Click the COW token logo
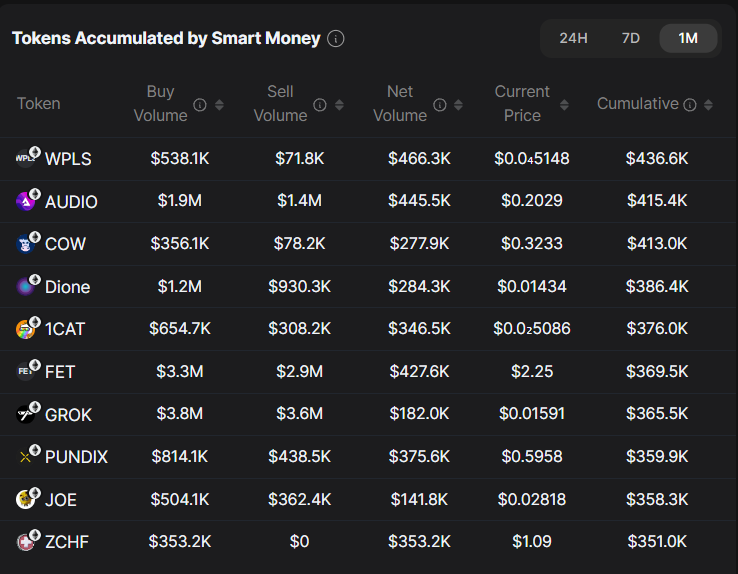Image resolution: width=738 pixels, height=574 pixels. 27,243
